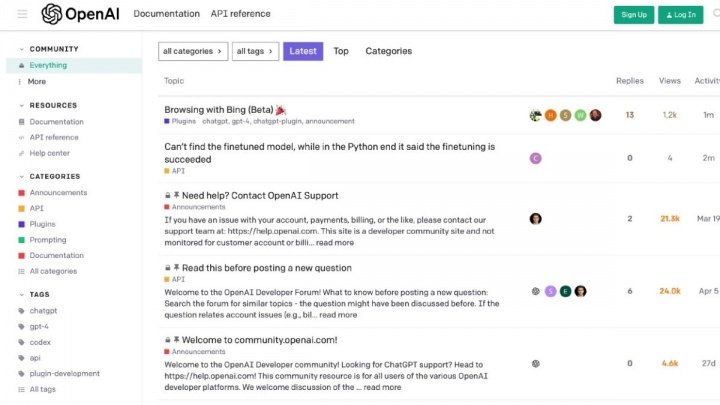Viewport: 720px width, 405px height.
Task: Click the announcement tag under Browsing topic
Action: point(330,122)
